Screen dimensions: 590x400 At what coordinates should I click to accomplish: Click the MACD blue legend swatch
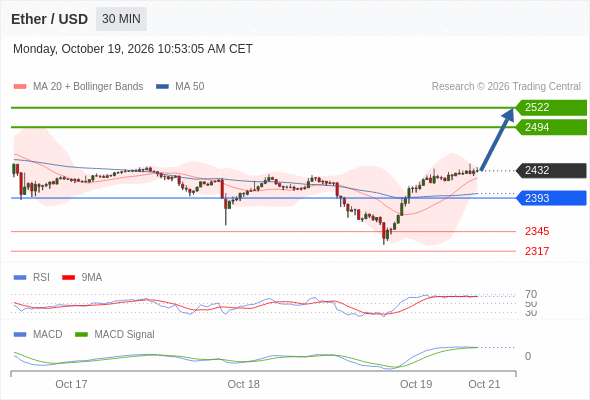coord(20,335)
